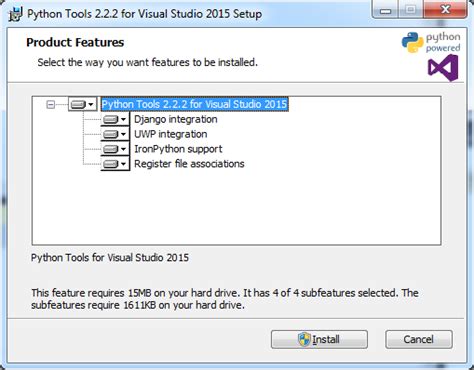The width and height of the screenshot is (474, 370).
Task: Select Python Tools 2.2.2 for Visual Studio 2015
Action: (x=194, y=104)
